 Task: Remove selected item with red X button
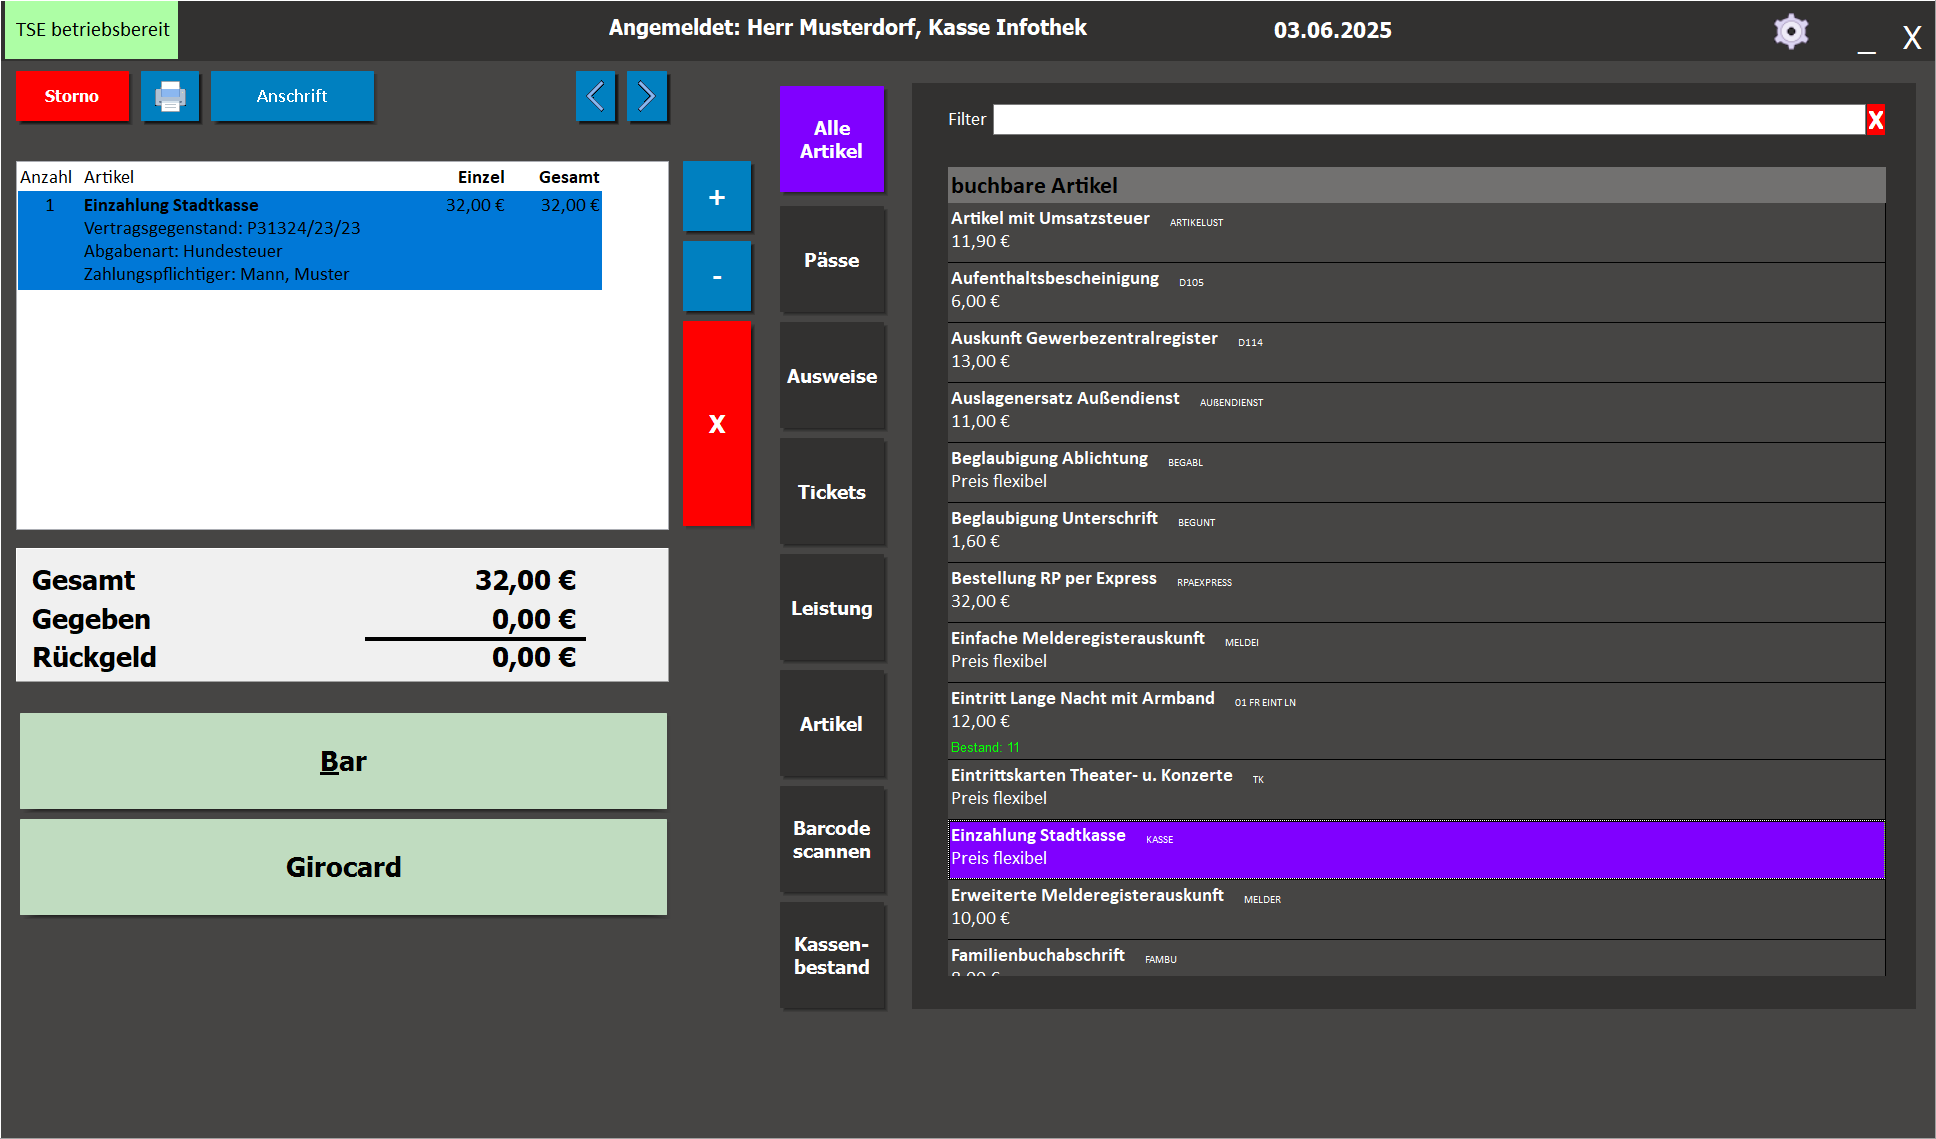(717, 423)
